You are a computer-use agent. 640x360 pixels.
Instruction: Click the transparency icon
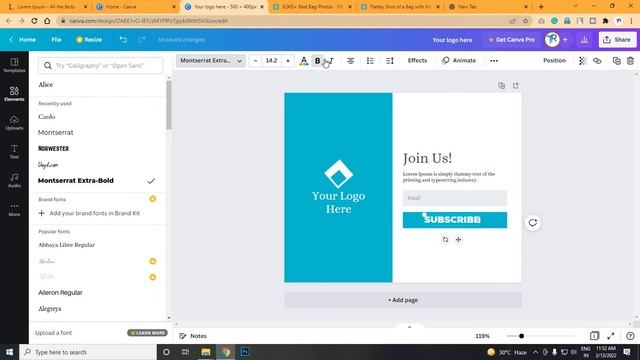[x=582, y=61]
